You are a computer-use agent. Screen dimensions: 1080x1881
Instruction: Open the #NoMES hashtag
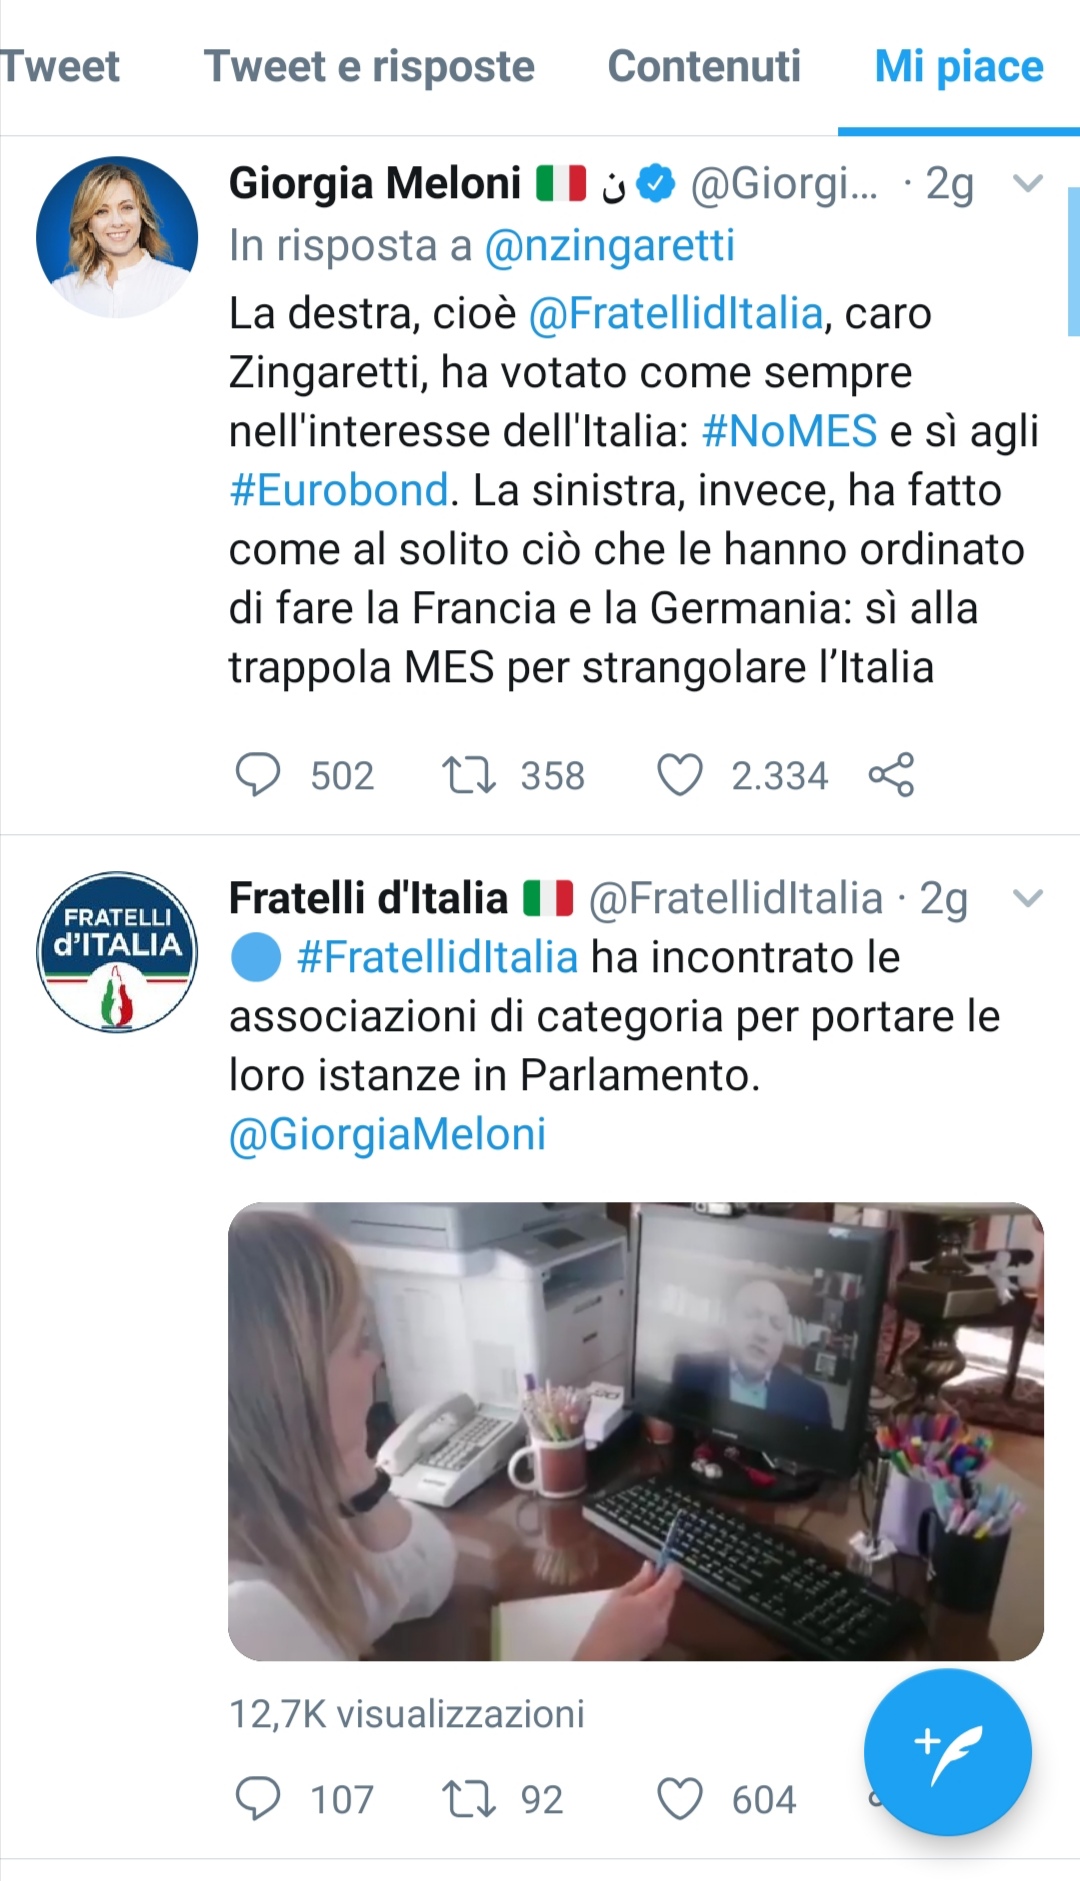(x=789, y=432)
